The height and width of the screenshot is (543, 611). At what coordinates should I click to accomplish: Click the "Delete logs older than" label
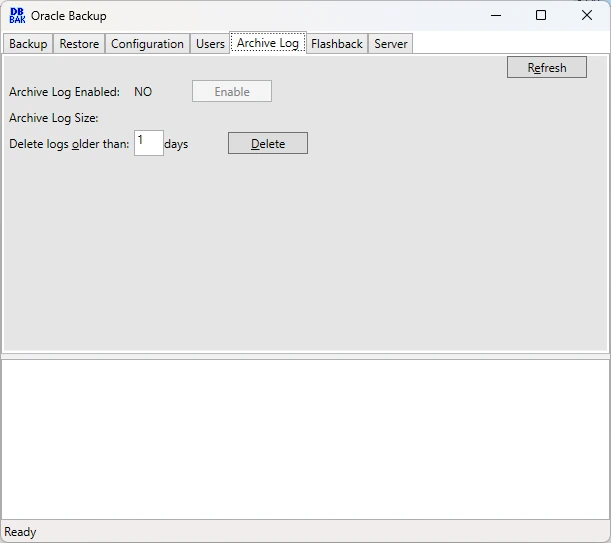[x=69, y=144]
